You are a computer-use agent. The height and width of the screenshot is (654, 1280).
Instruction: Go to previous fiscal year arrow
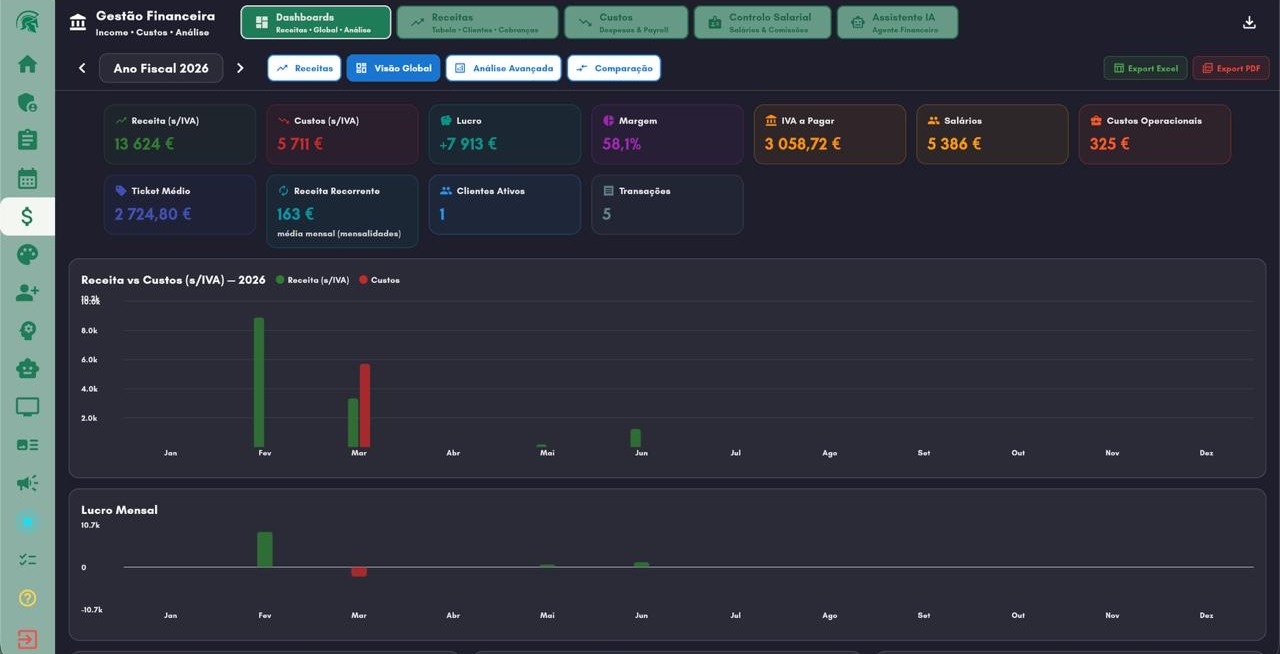[82, 68]
